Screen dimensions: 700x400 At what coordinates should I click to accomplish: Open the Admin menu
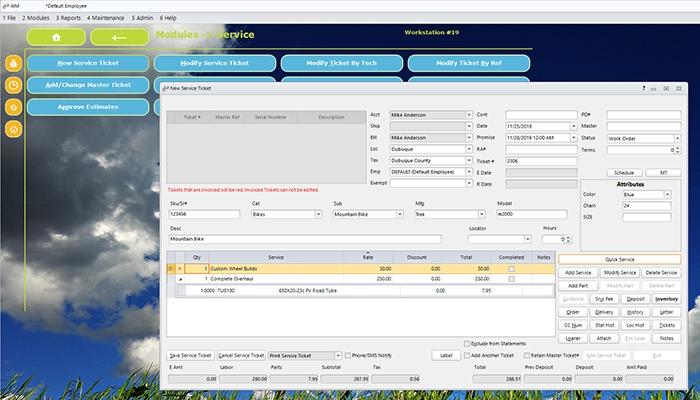(x=142, y=18)
